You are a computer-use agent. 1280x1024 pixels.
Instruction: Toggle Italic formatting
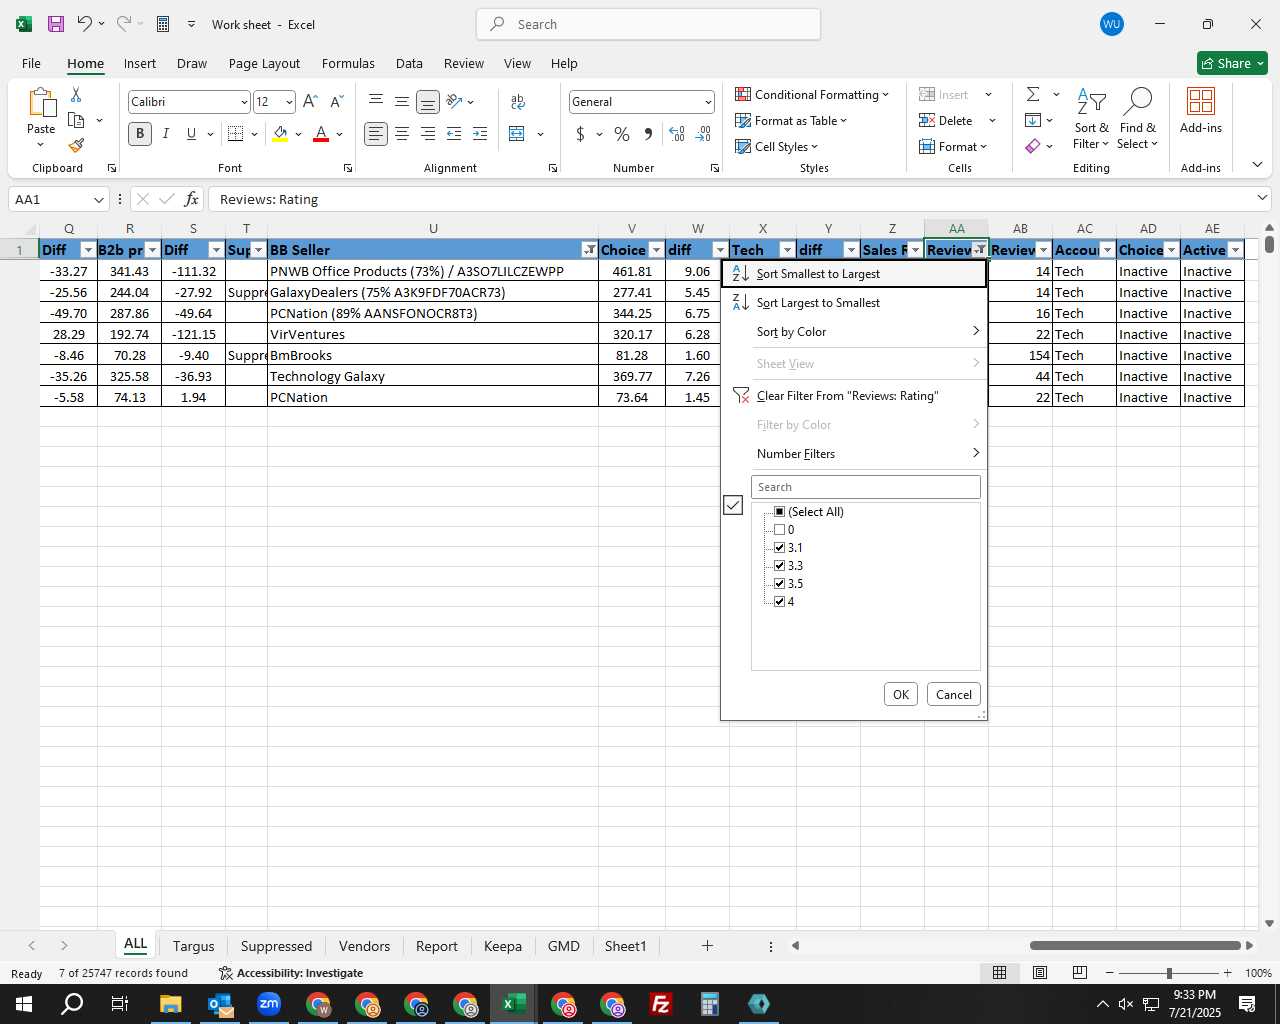click(x=166, y=133)
